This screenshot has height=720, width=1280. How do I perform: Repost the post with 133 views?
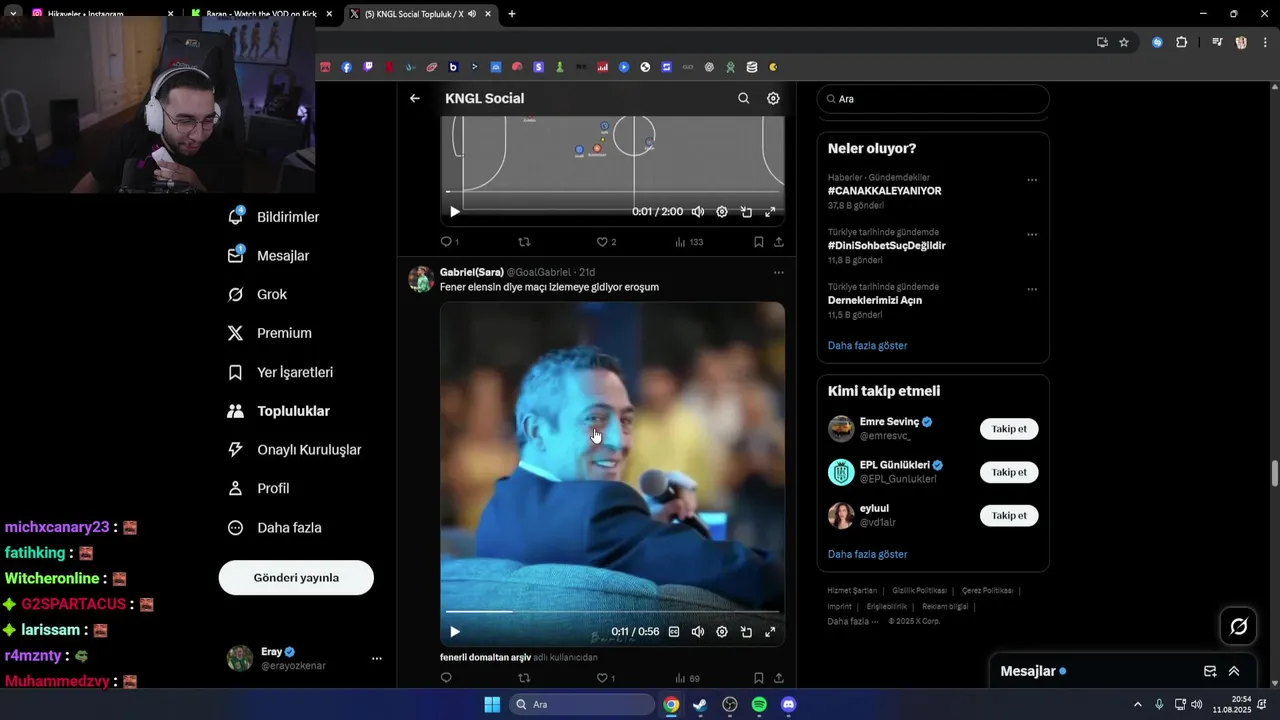pos(524,242)
